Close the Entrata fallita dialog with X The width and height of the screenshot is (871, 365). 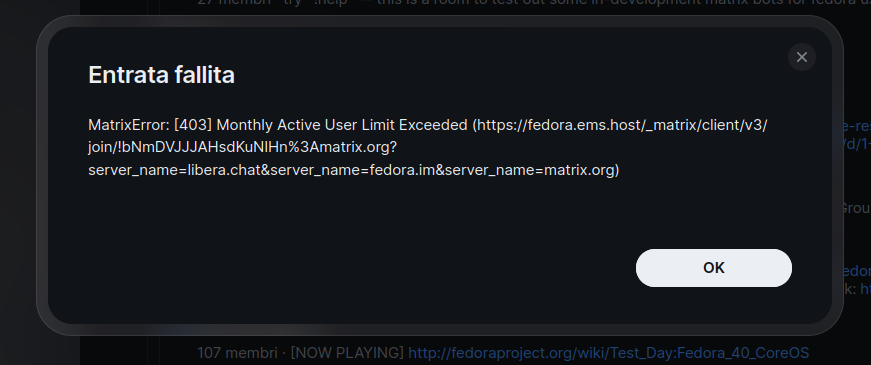coord(802,57)
